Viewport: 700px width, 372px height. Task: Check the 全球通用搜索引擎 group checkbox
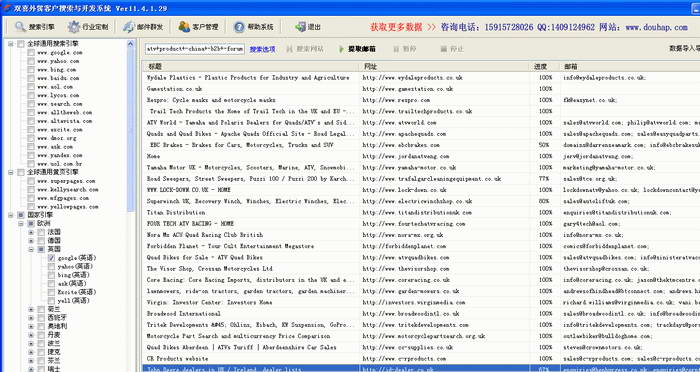click(21, 44)
